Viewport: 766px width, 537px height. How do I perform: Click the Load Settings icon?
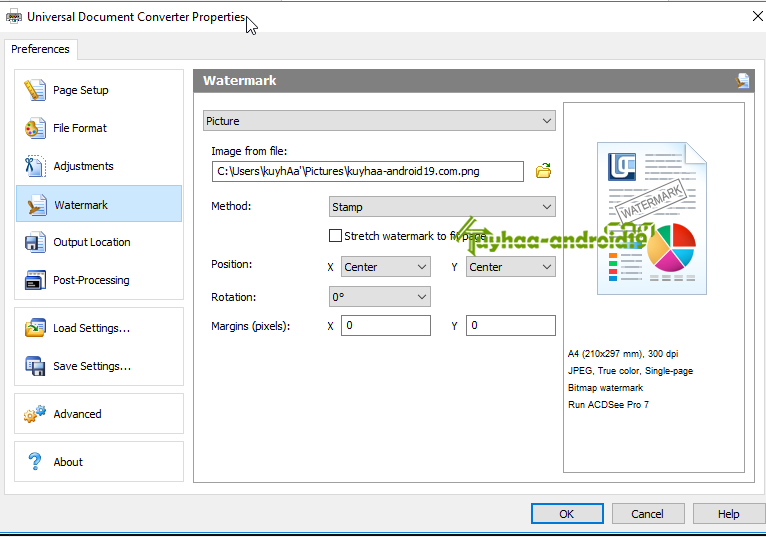[x=35, y=328]
